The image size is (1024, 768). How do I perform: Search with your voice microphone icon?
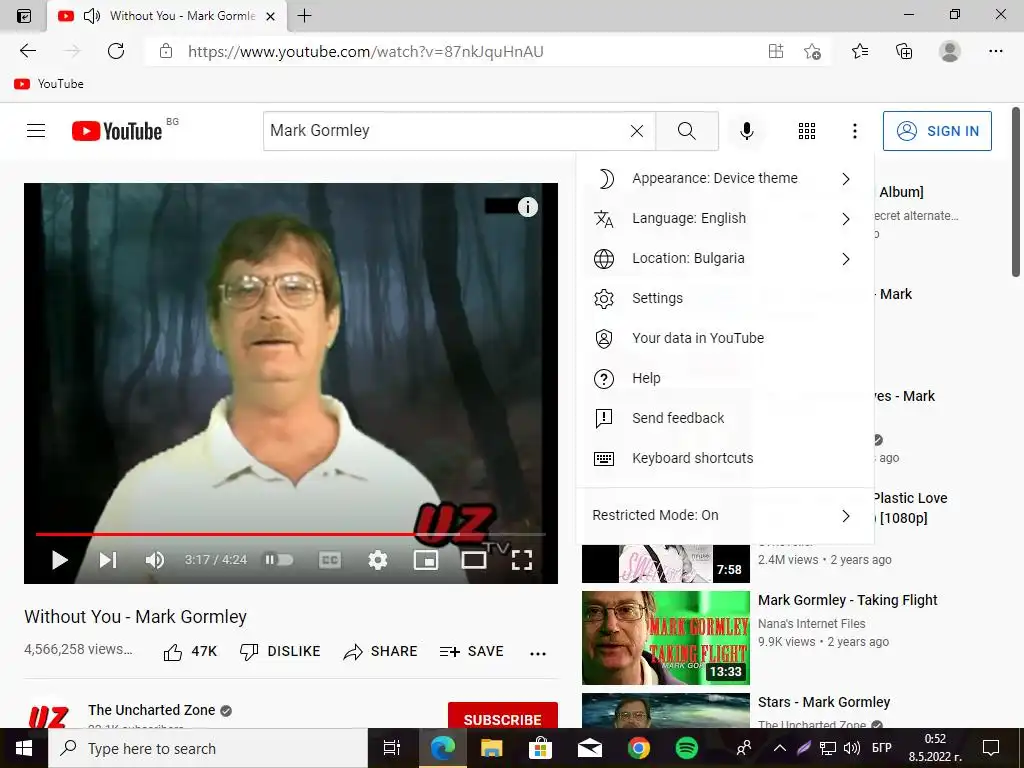point(746,131)
